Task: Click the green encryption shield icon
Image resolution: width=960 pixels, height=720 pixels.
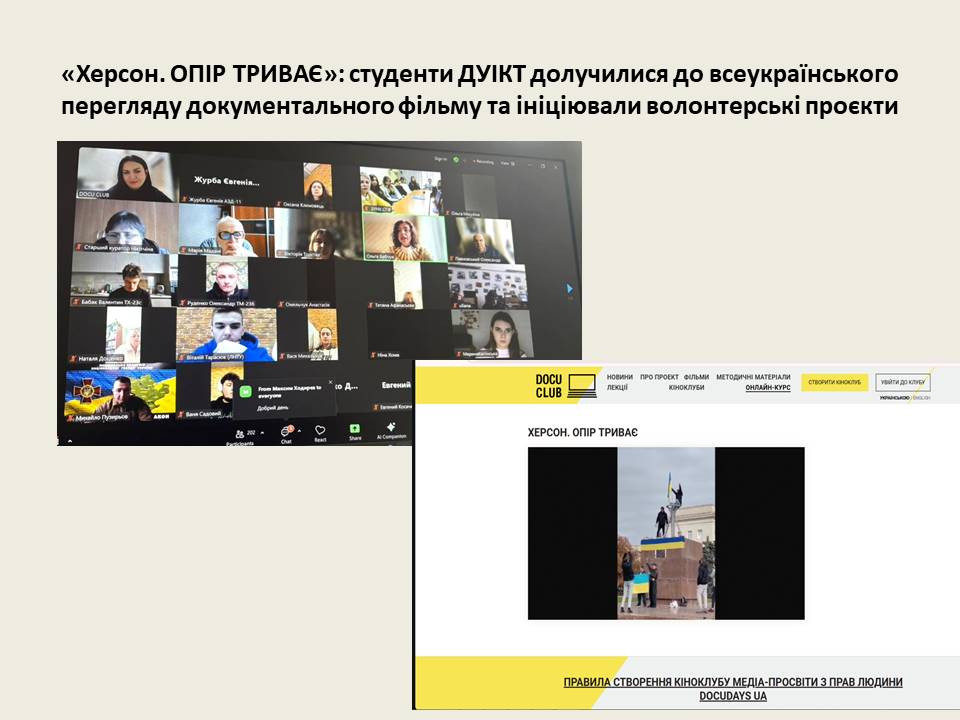Action: pyautogui.click(x=456, y=159)
